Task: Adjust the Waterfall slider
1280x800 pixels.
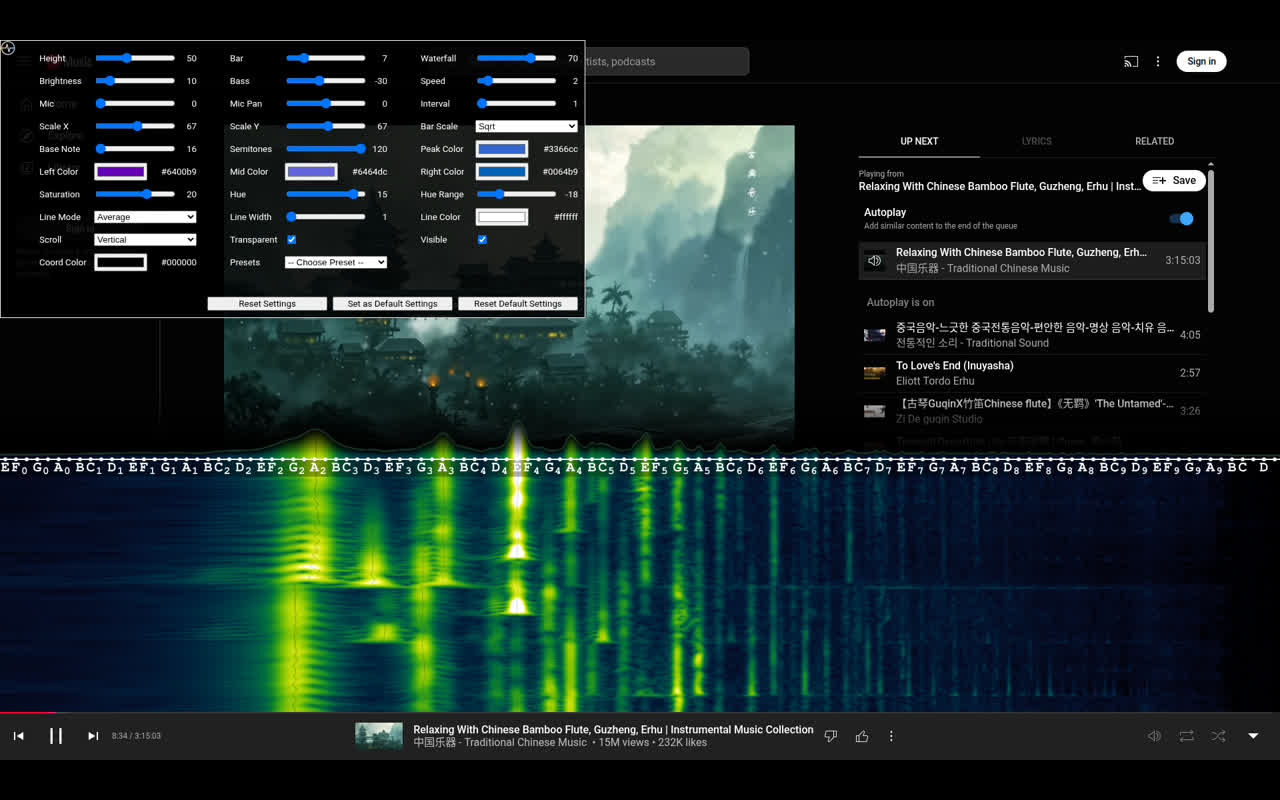Action: click(516, 58)
